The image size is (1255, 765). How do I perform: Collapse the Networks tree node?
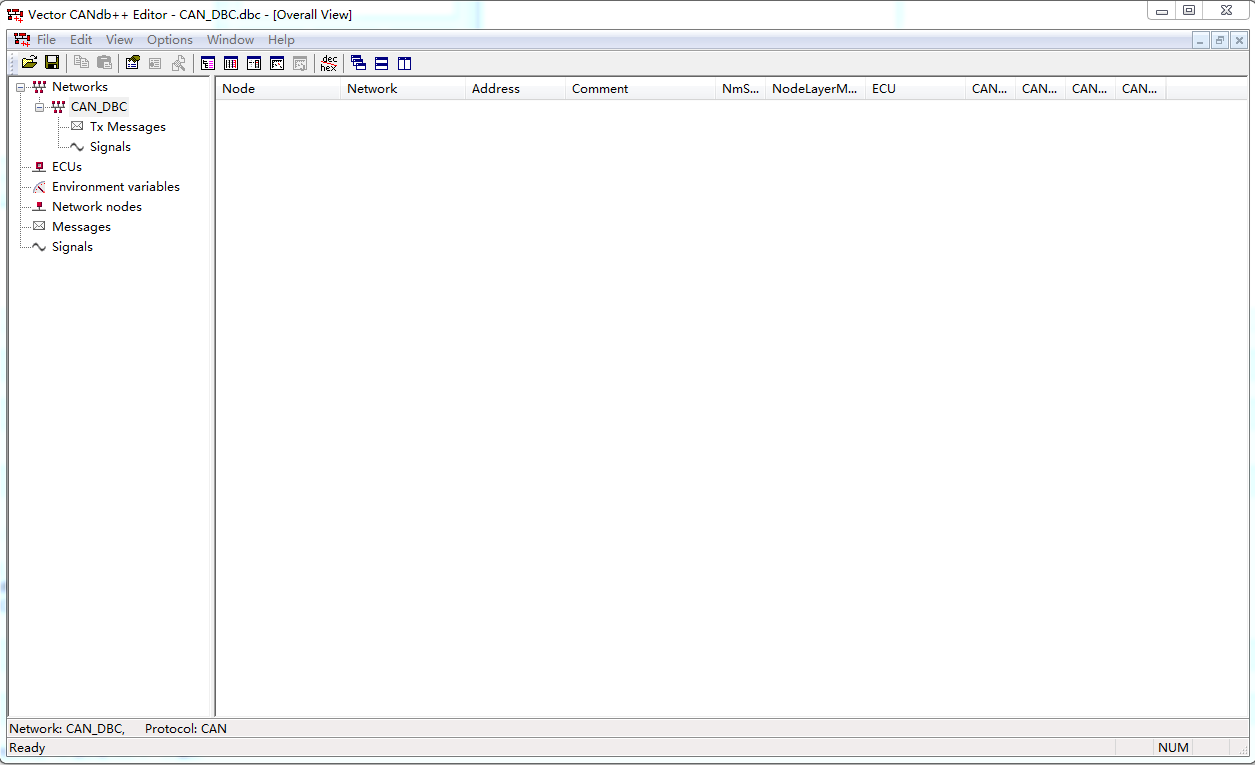[x=21, y=87]
